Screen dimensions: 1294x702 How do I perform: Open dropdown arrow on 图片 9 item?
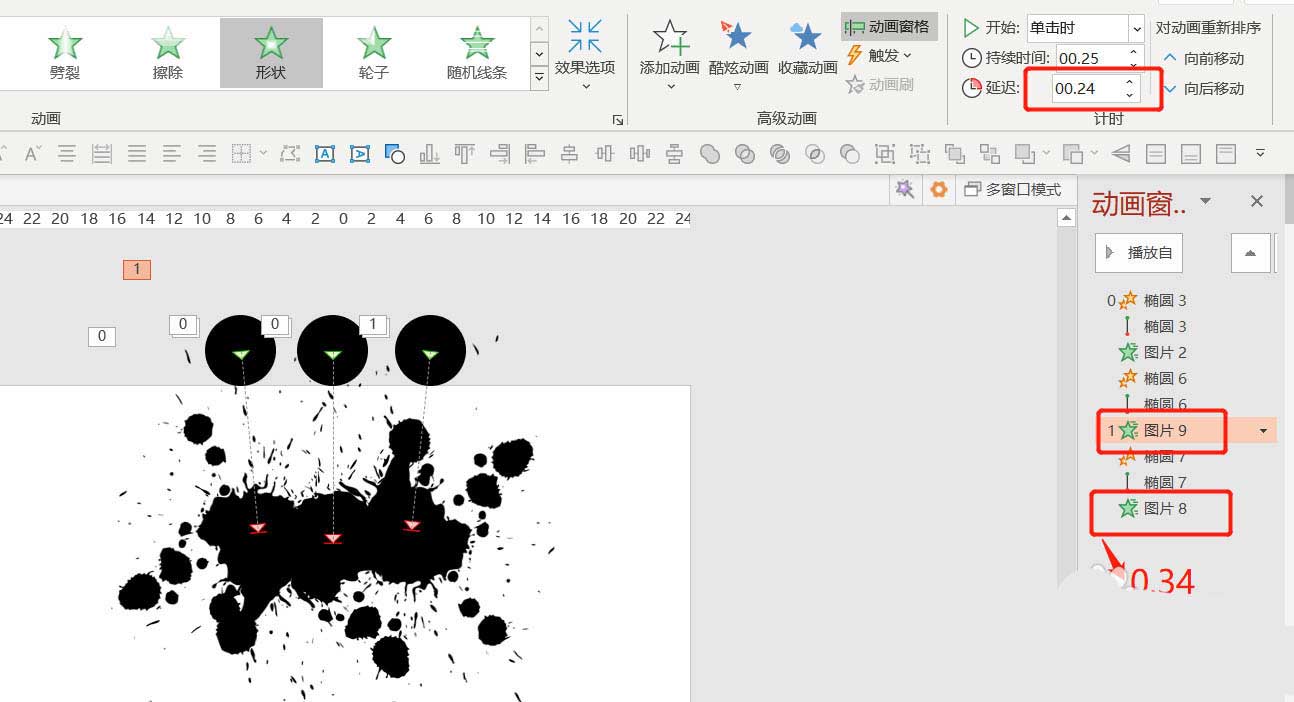pos(1263,431)
